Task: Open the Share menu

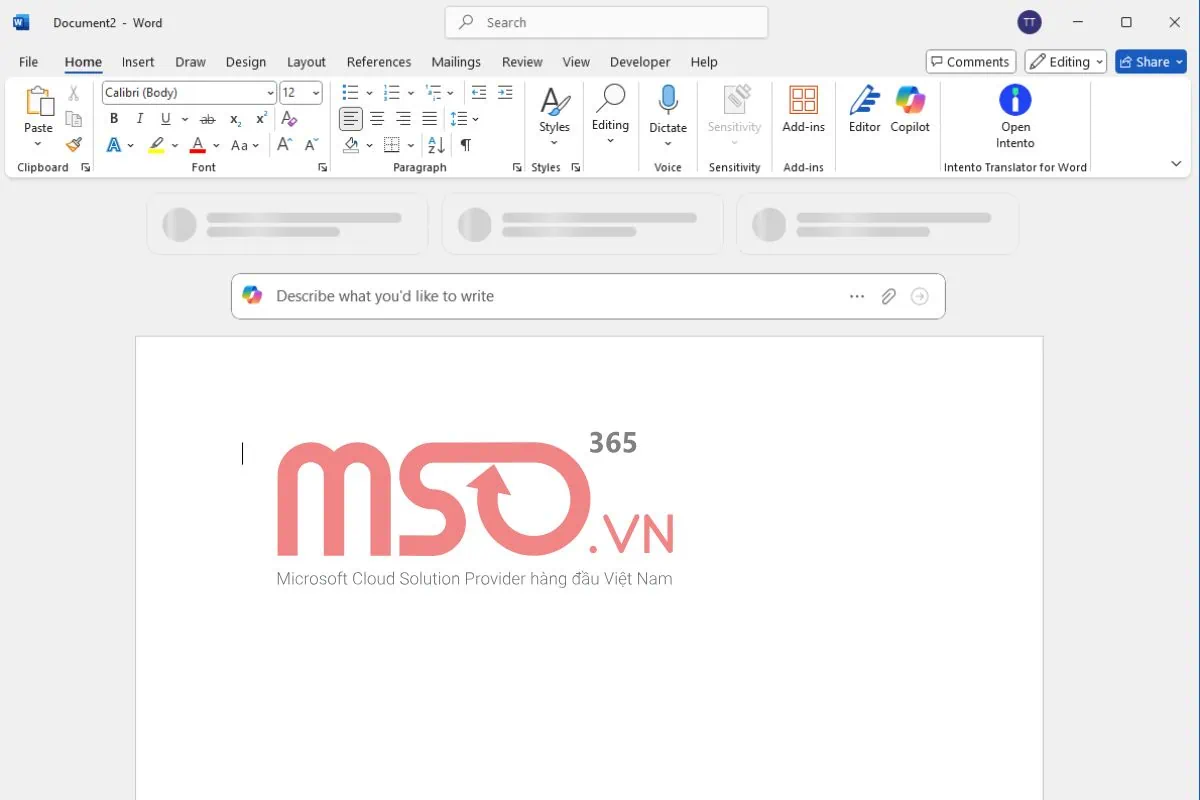Action: (1150, 61)
